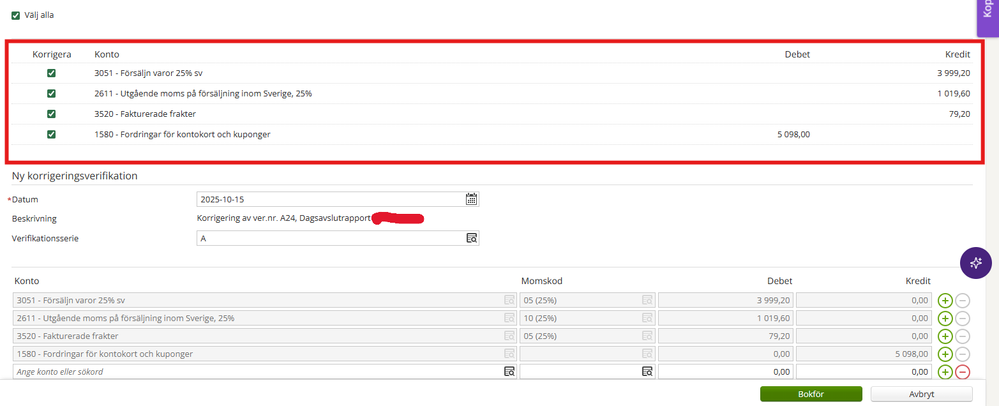This screenshot has height=406, width=999.
Task: Open the purple AI assistant sparkle button
Action: [x=976, y=263]
